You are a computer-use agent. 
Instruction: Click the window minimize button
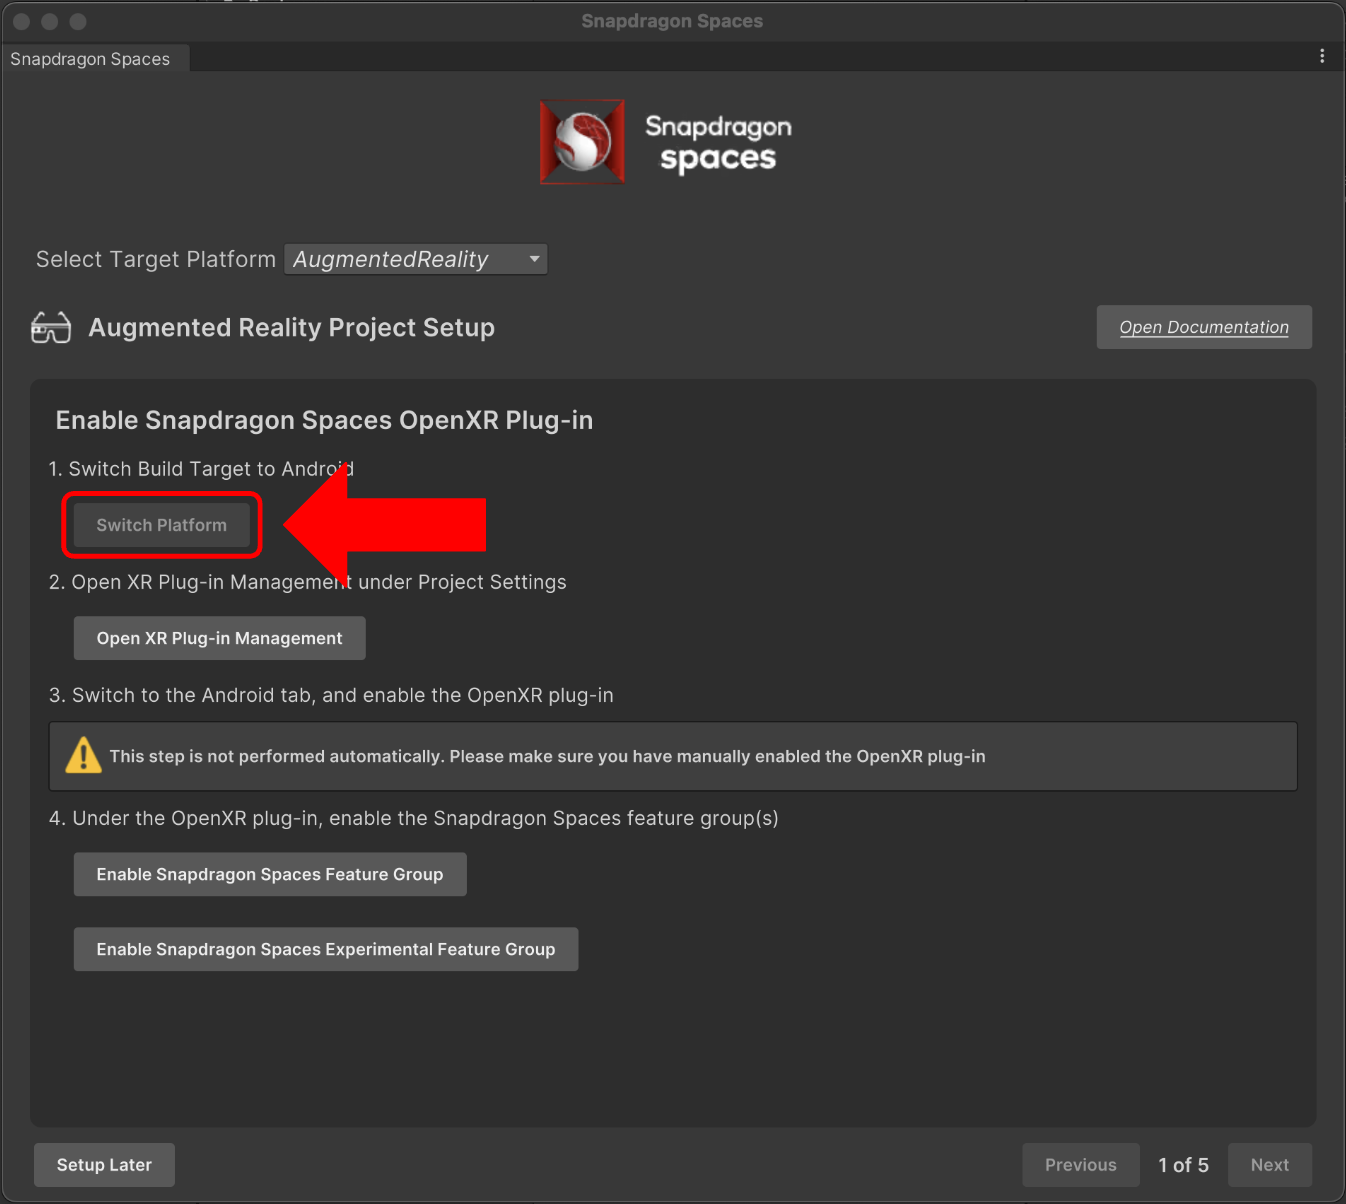(49, 21)
